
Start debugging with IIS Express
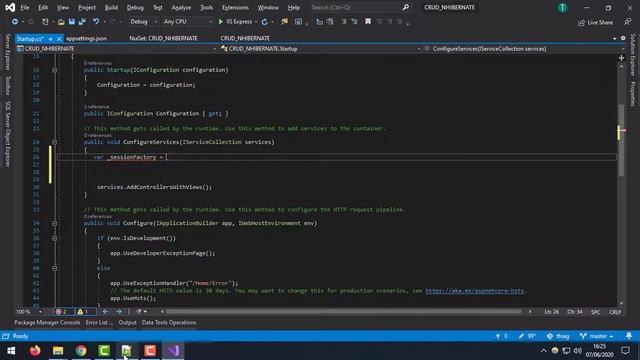(x=235, y=22)
